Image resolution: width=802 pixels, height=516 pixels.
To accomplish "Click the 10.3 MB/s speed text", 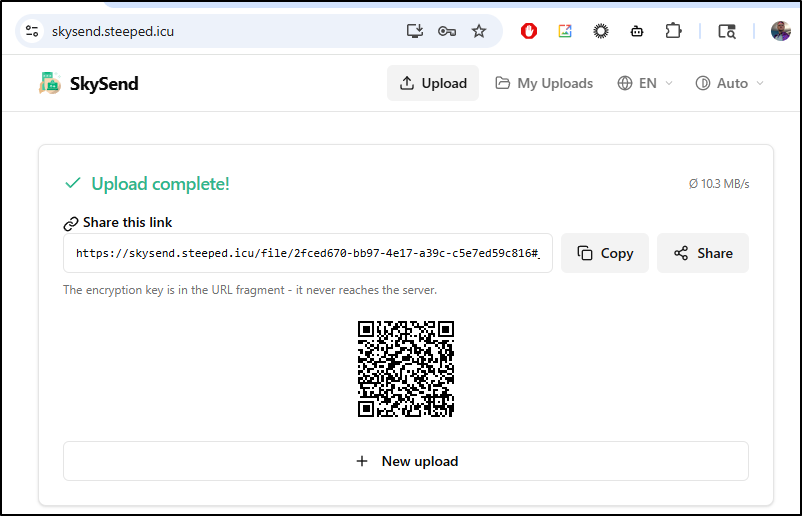I will point(719,184).
